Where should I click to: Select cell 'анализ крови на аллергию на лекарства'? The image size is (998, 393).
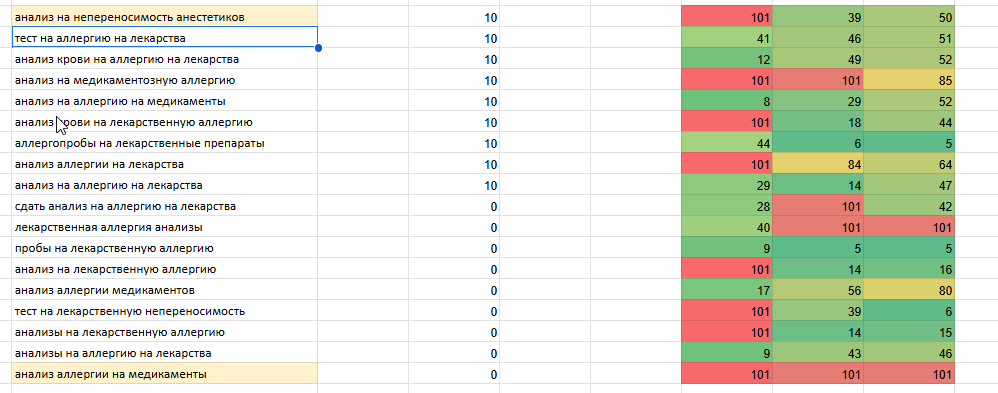164,59
